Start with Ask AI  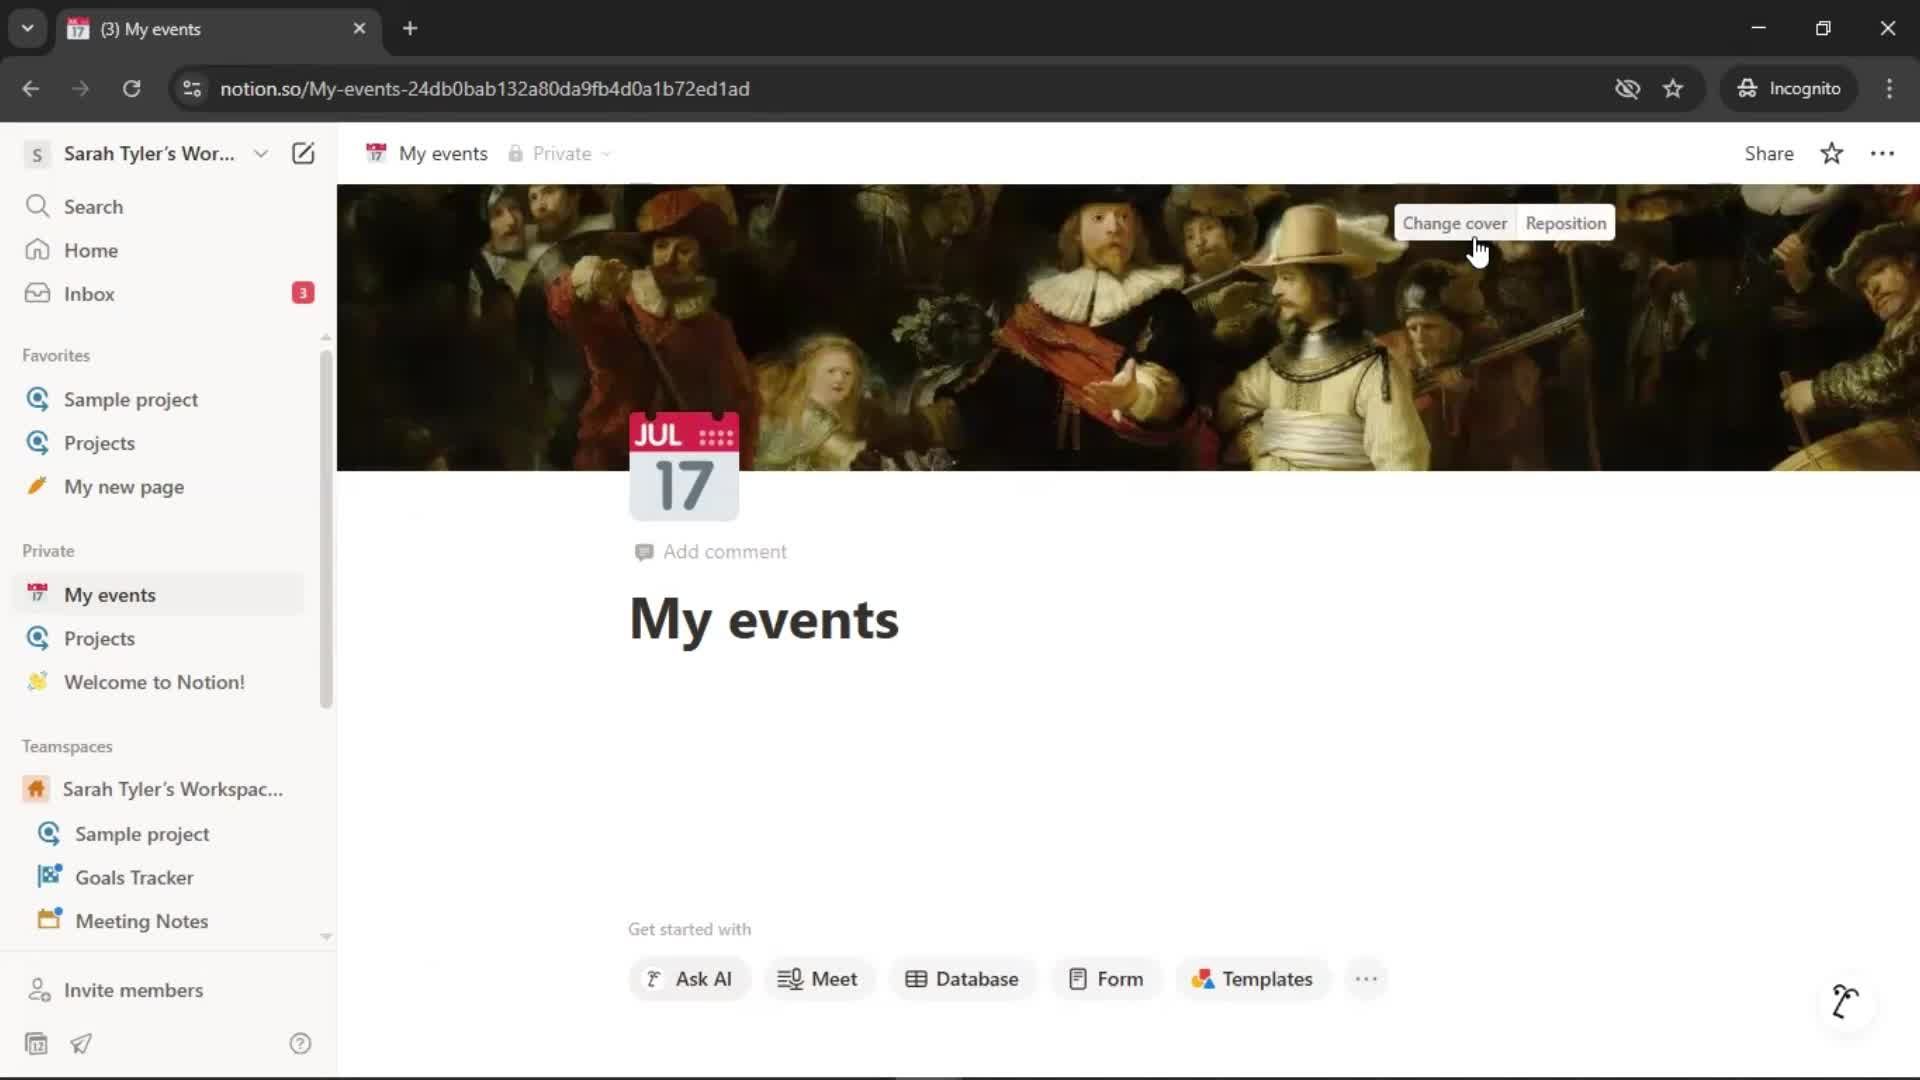689,979
